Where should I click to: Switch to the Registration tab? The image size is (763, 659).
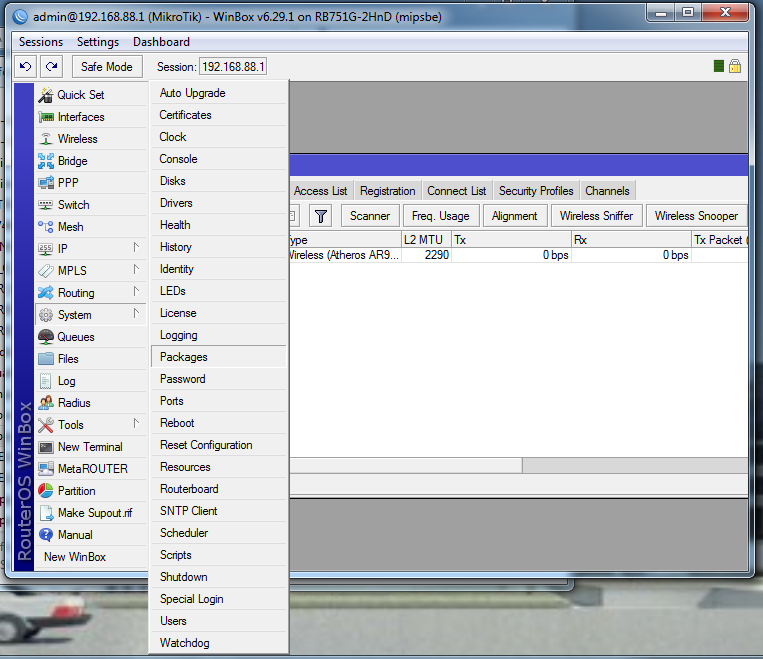pyautogui.click(x=388, y=191)
